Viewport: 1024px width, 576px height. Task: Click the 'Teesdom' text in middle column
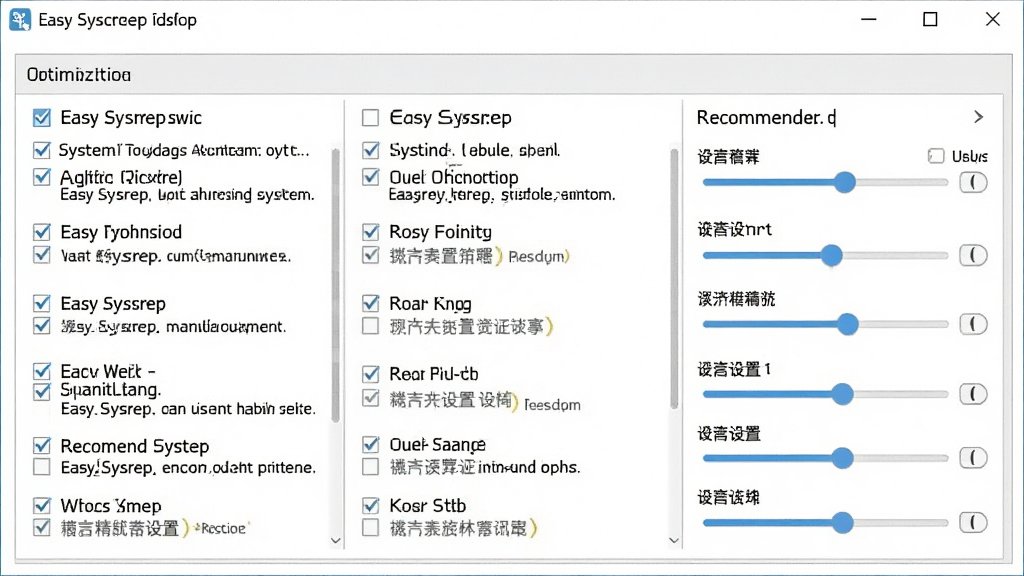point(552,405)
